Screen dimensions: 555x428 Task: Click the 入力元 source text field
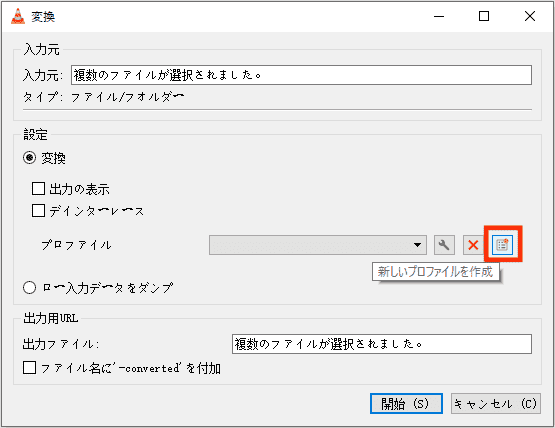coord(301,75)
